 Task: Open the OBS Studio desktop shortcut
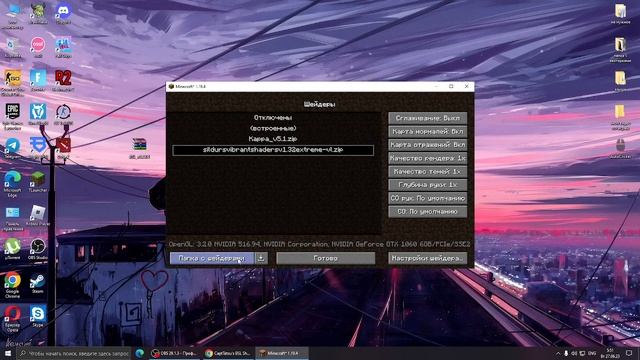coord(38,249)
